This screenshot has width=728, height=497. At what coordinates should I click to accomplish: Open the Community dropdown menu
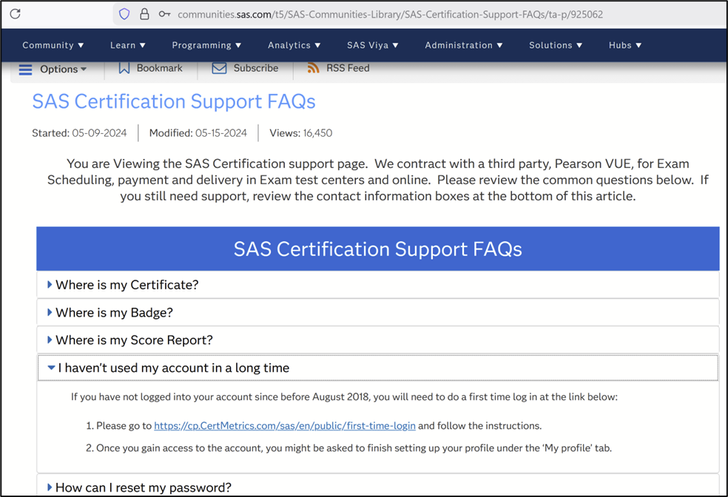click(x=53, y=45)
